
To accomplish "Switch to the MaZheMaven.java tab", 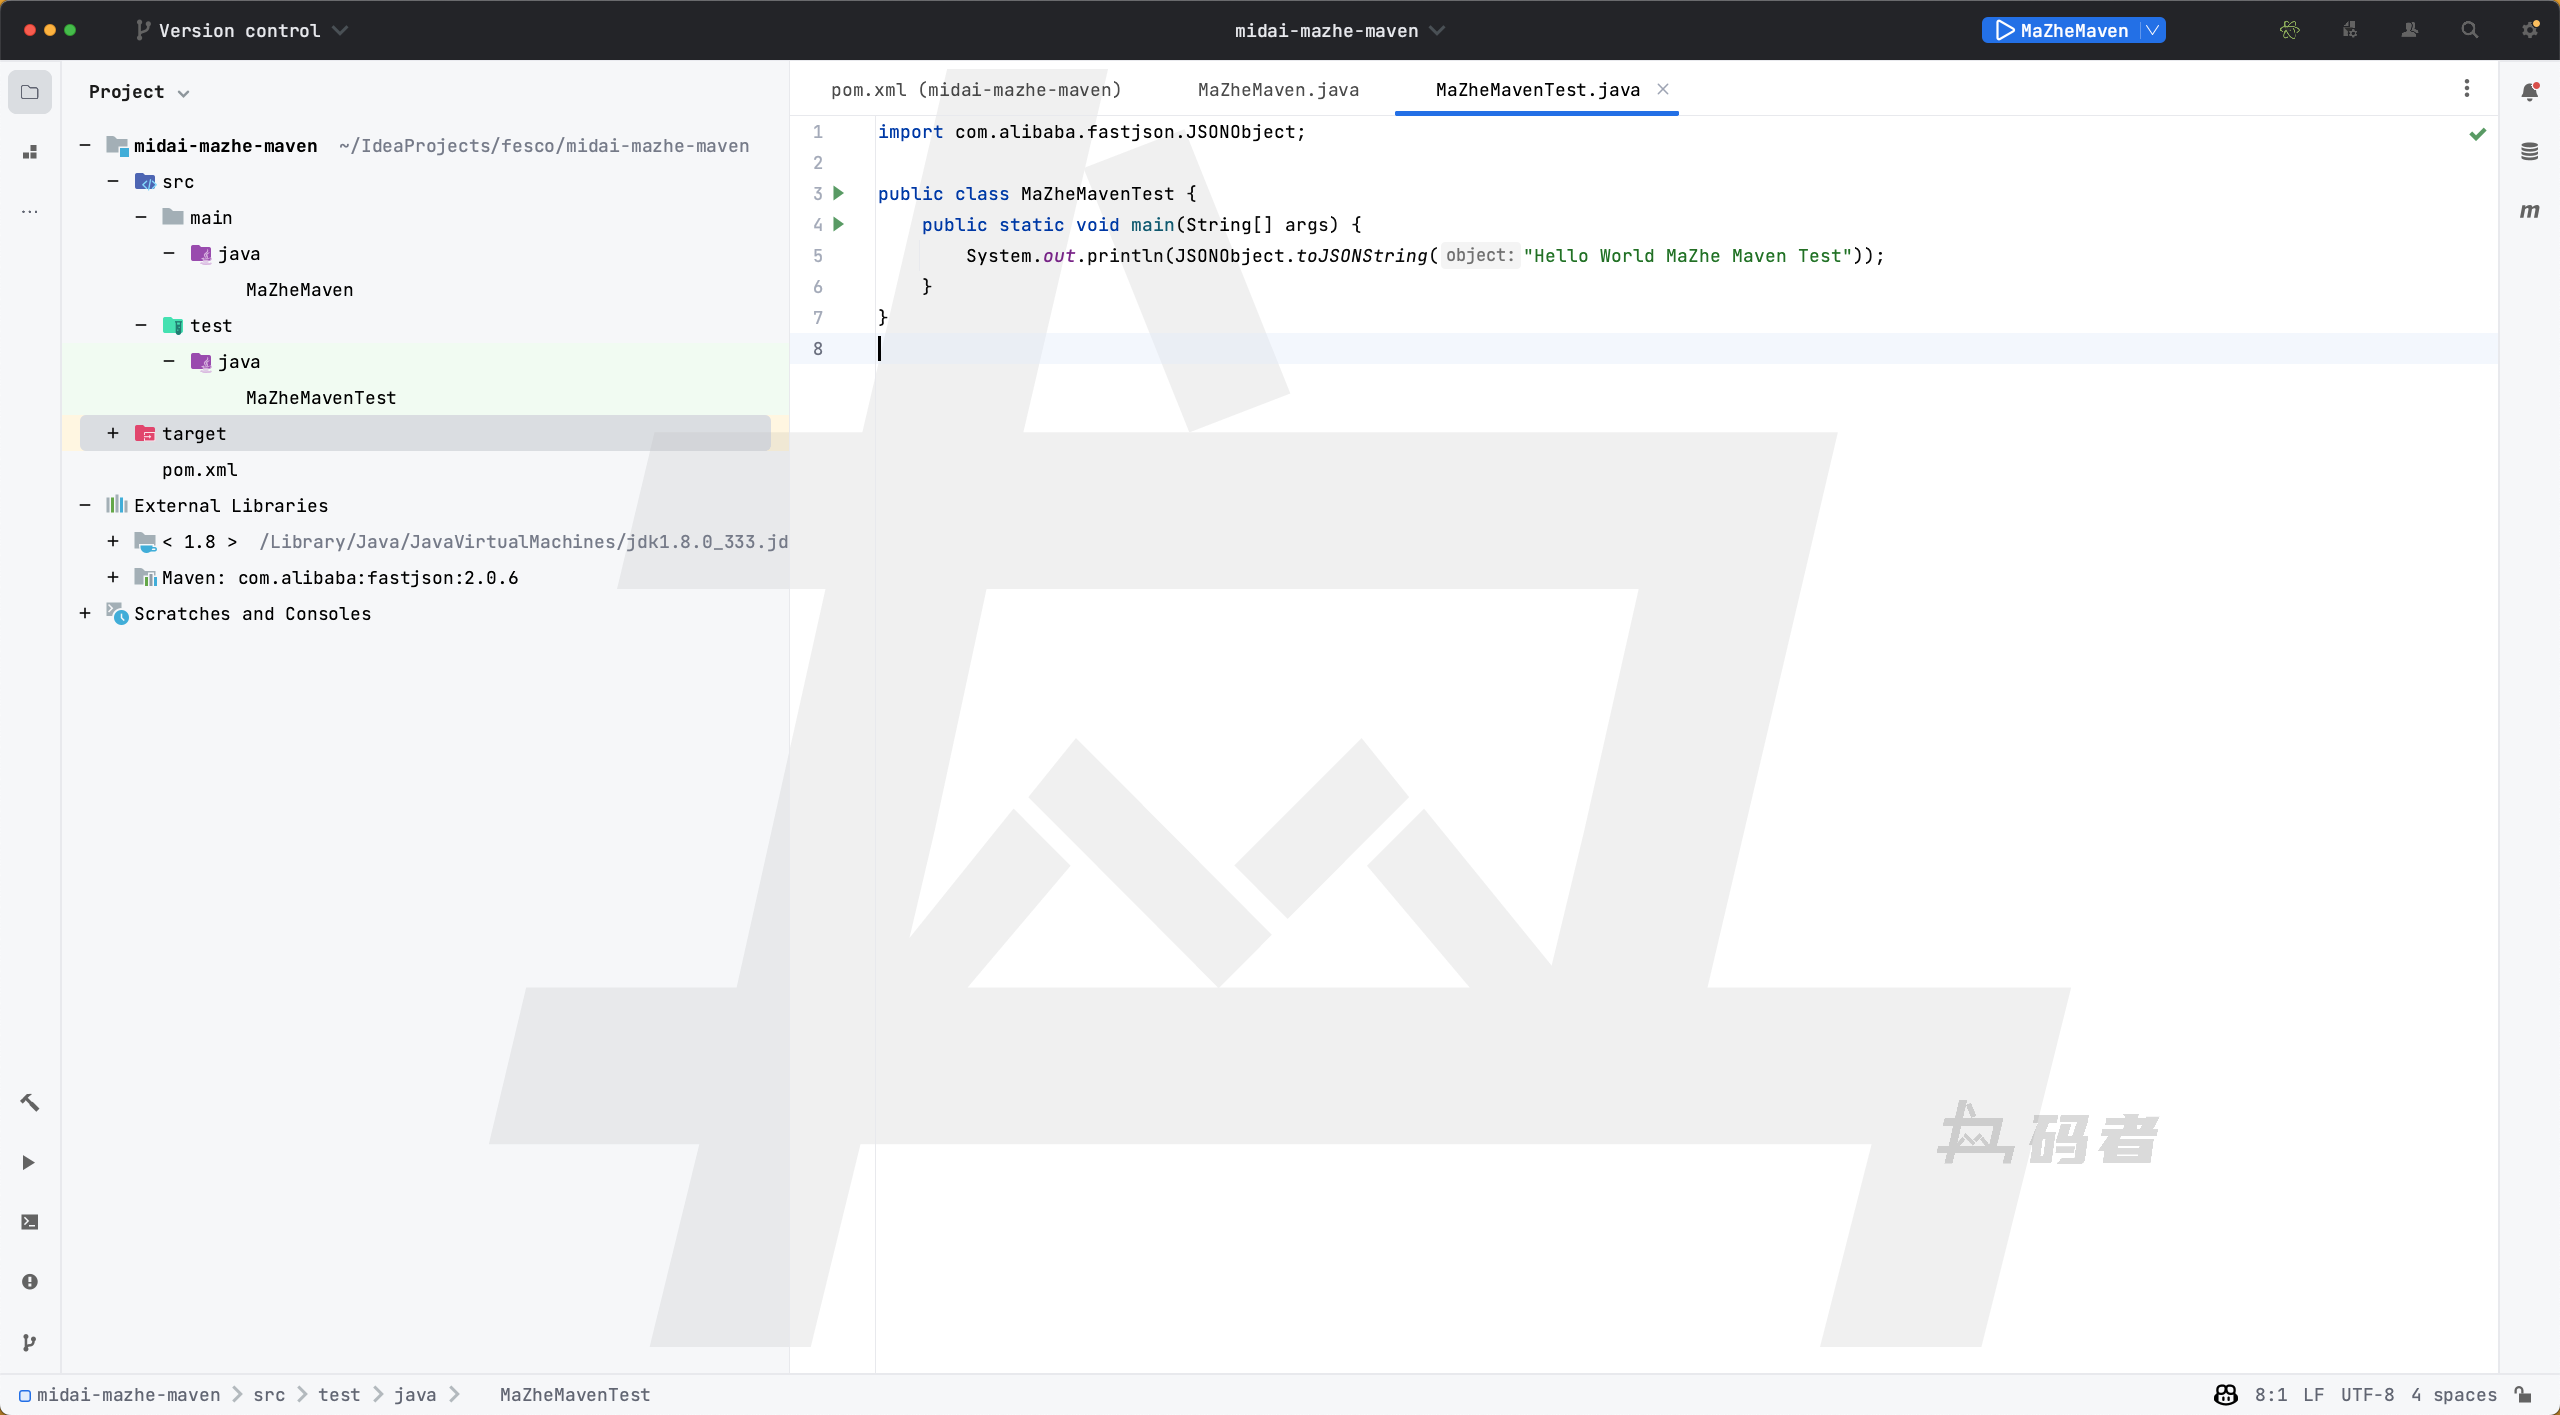I will coord(1278,90).
